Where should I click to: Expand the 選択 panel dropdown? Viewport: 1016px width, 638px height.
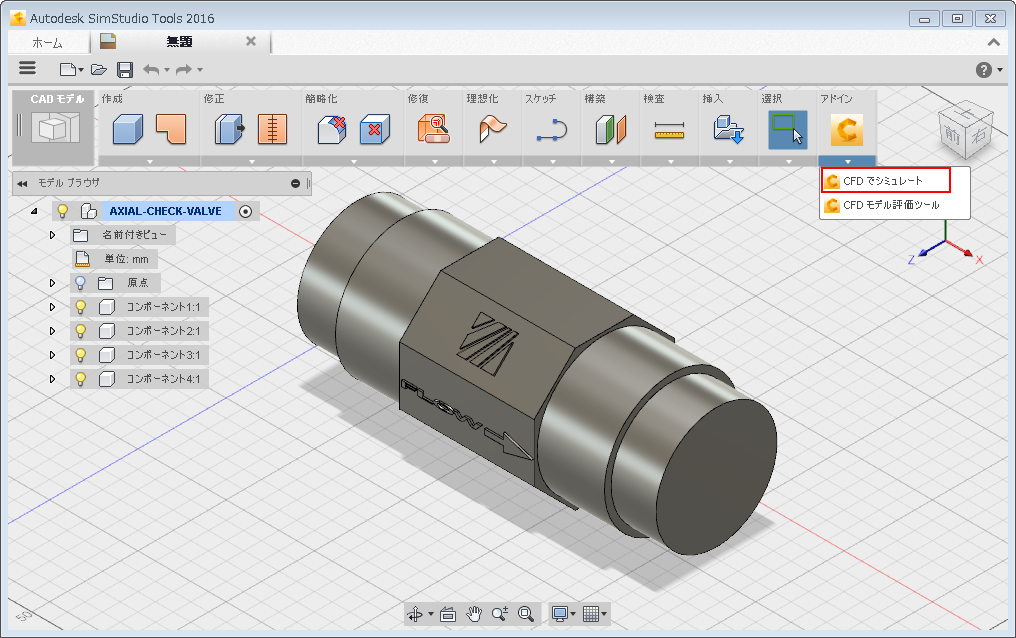[788, 161]
